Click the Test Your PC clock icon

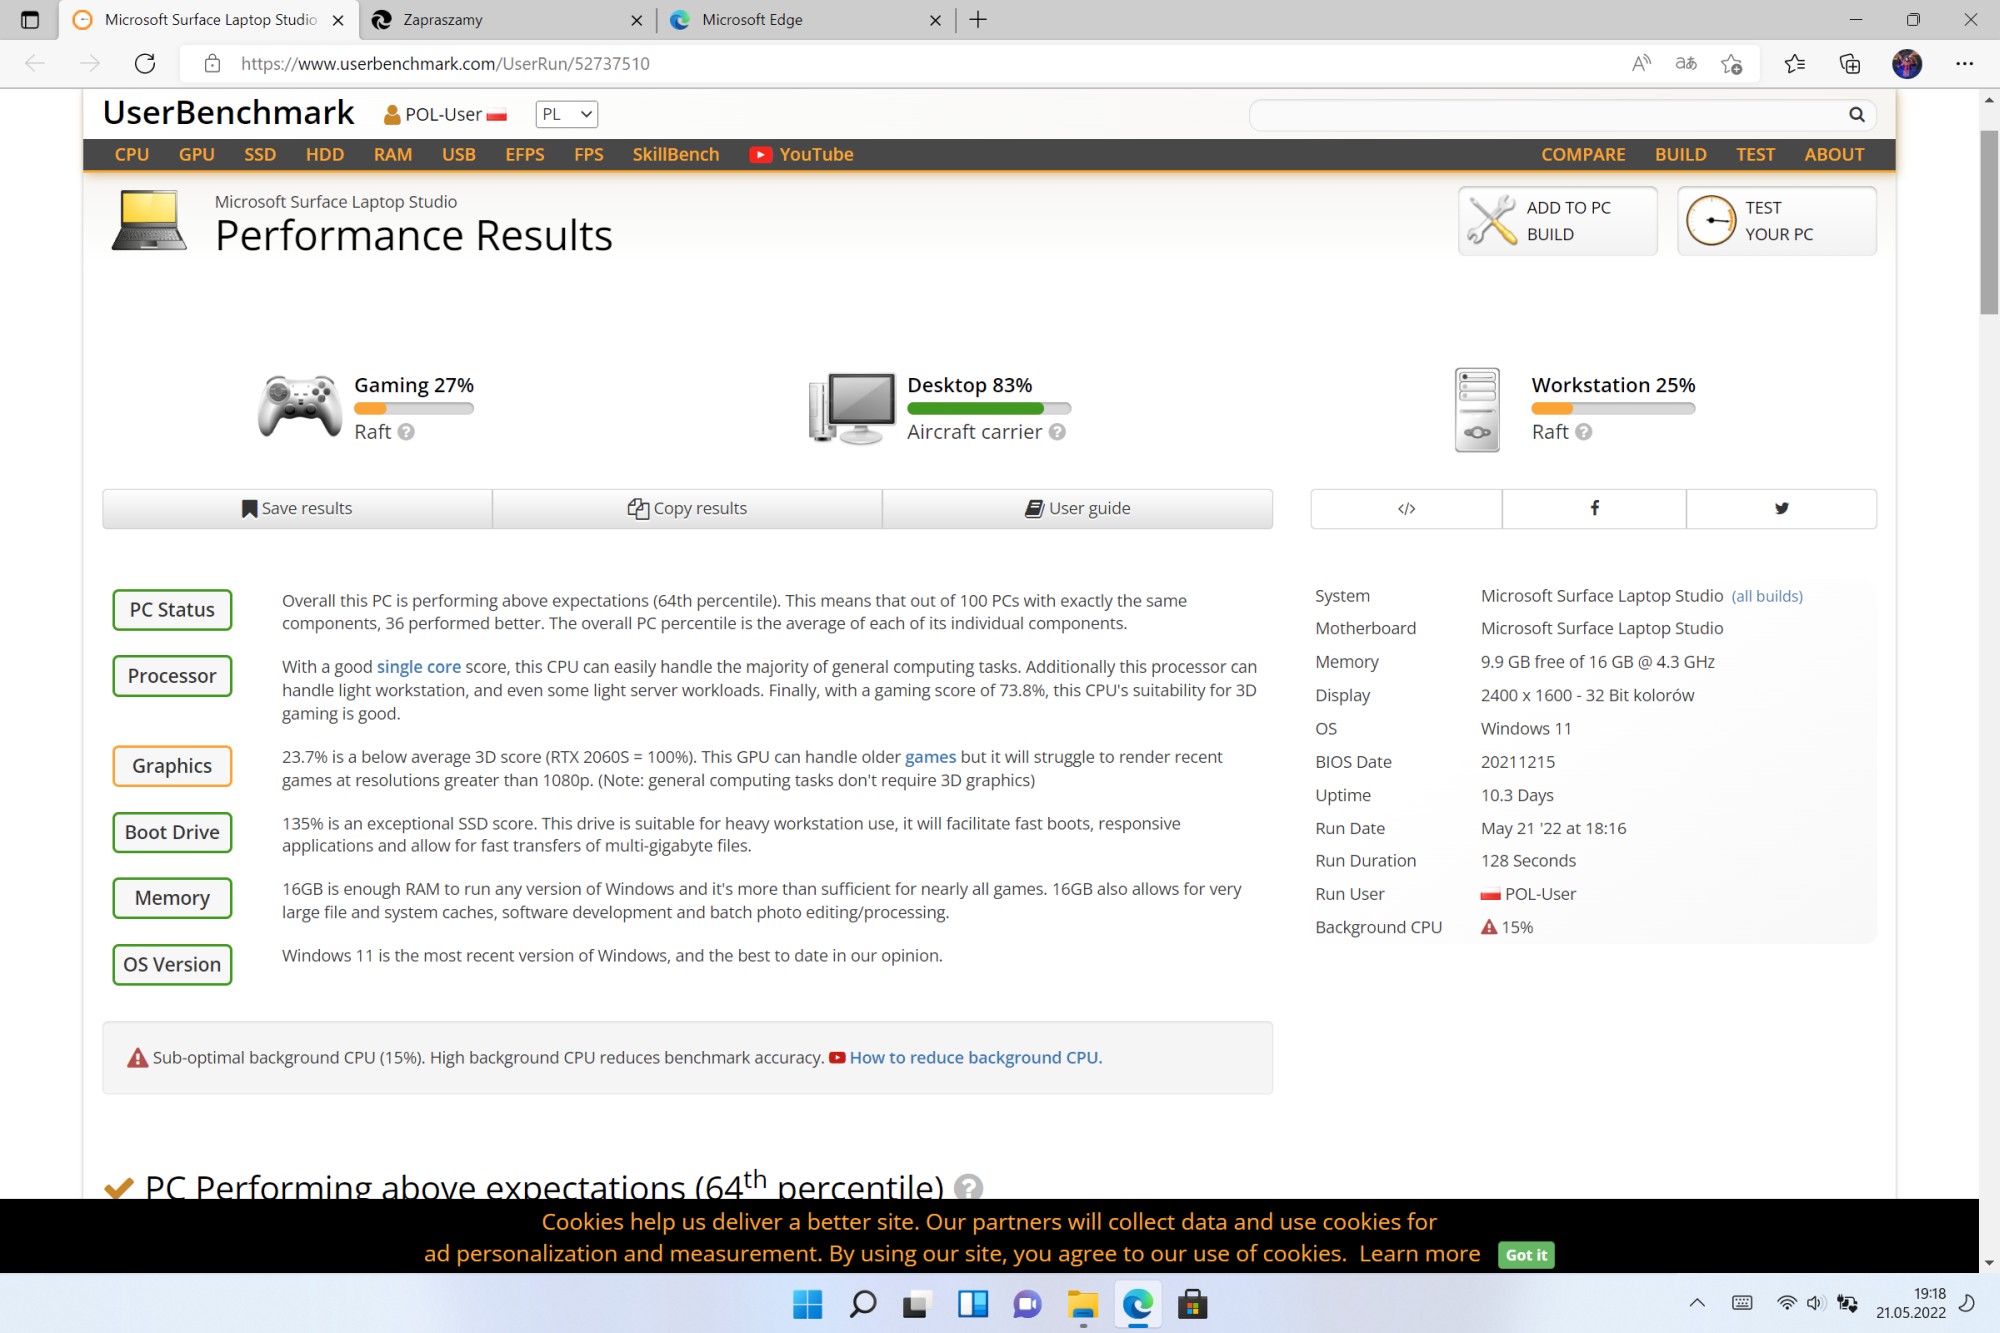(x=1711, y=220)
